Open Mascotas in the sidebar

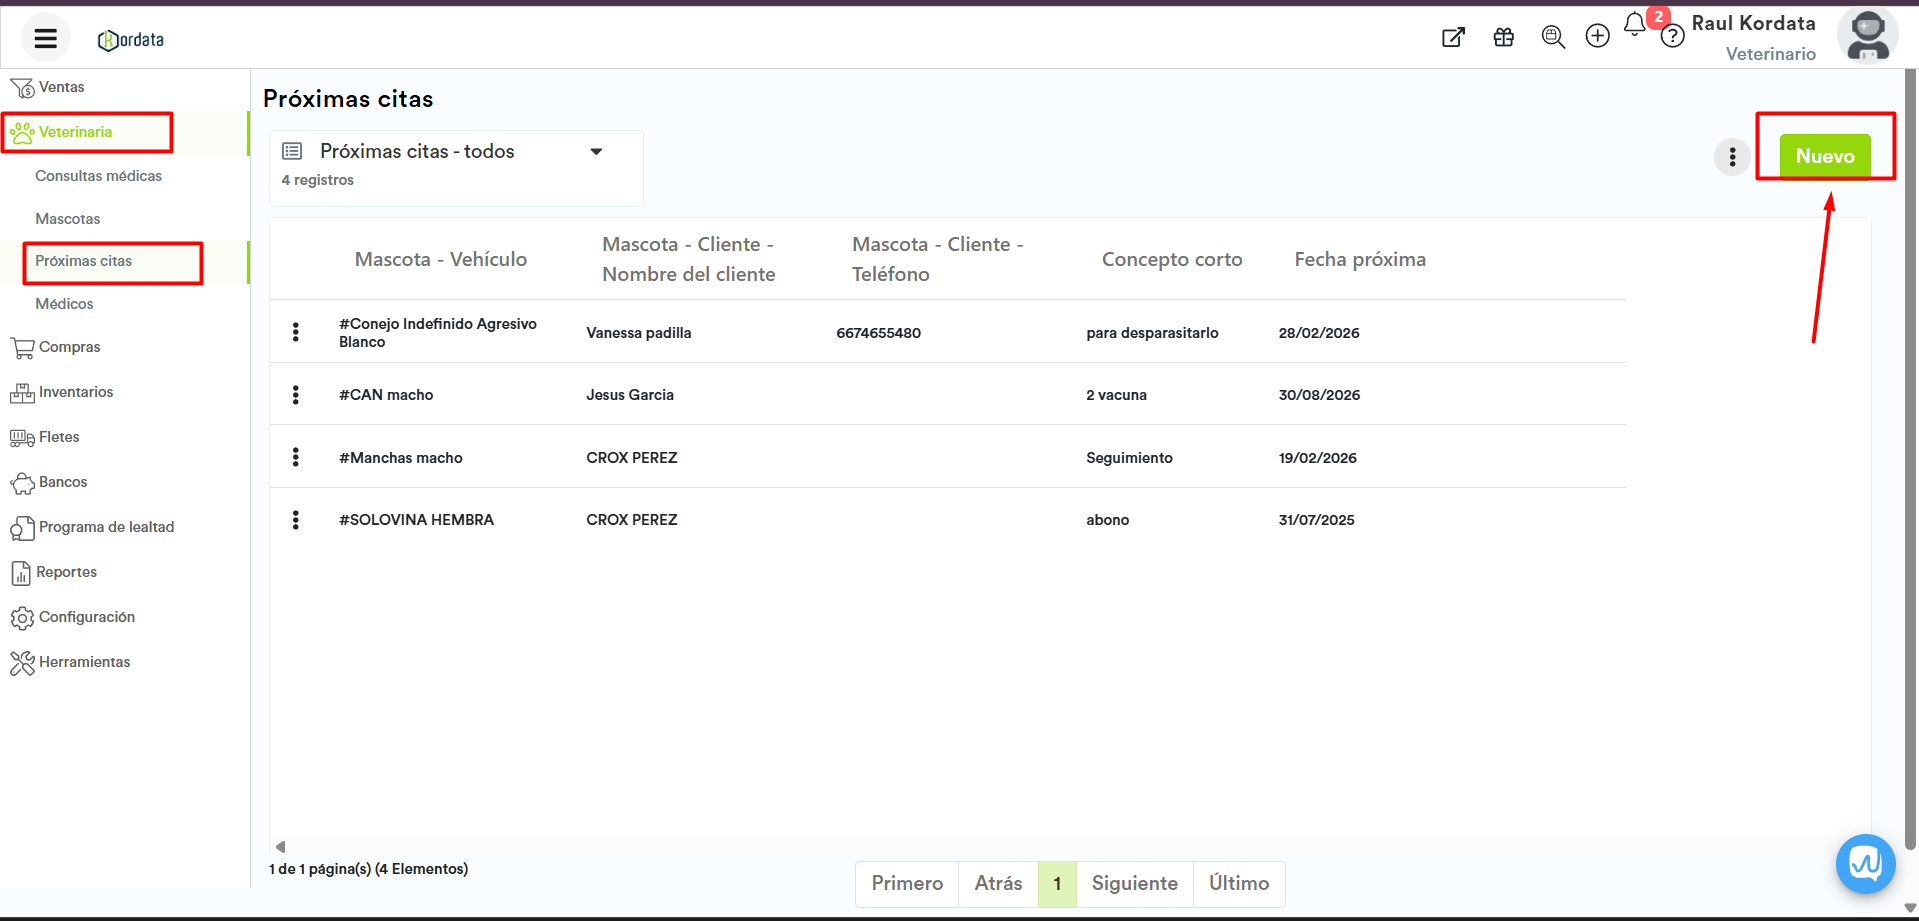tap(68, 219)
